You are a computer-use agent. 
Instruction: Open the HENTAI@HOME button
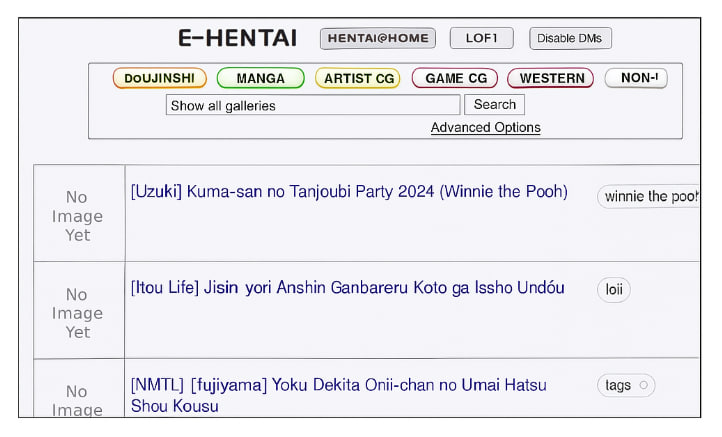click(378, 38)
